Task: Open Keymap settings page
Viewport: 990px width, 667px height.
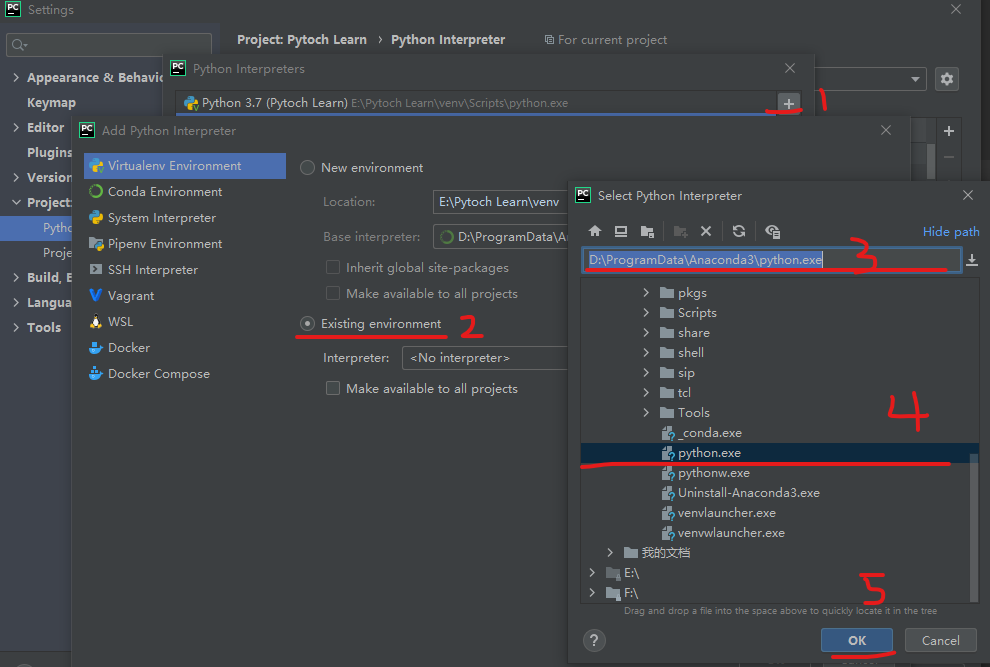Action: pyautogui.click(x=51, y=102)
